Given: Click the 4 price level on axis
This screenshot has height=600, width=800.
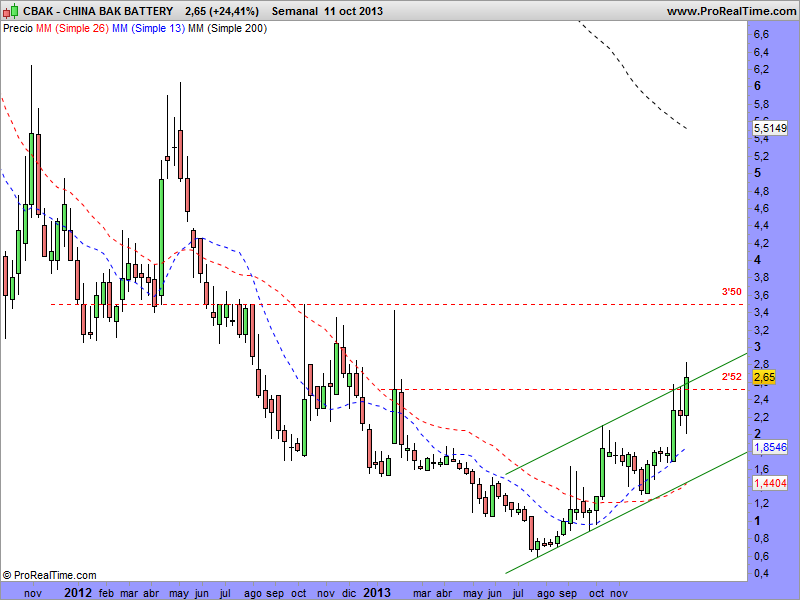Looking at the screenshot, I should pos(757,260).
